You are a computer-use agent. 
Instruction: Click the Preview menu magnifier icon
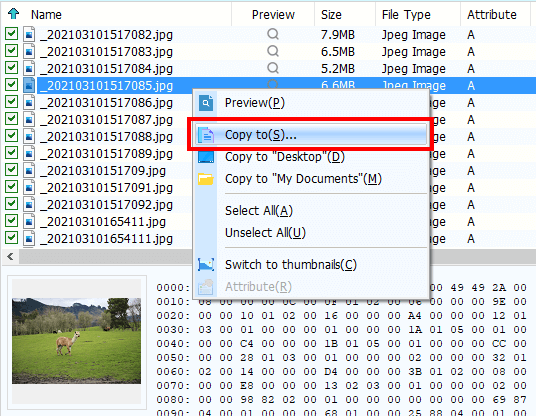point(206,103)
